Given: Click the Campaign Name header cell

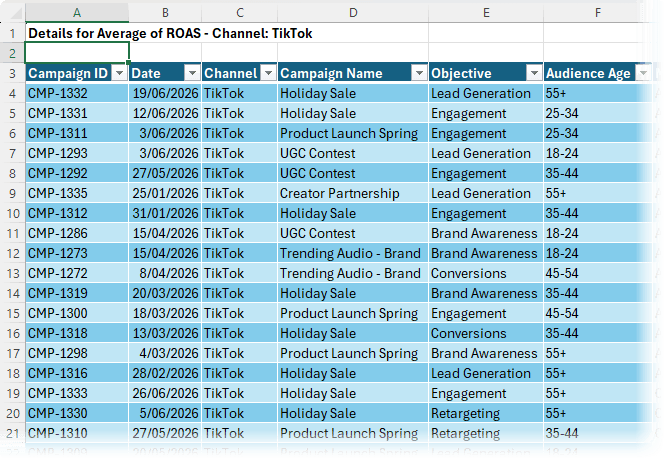Looking at the screenshot, I should point(353,73).
